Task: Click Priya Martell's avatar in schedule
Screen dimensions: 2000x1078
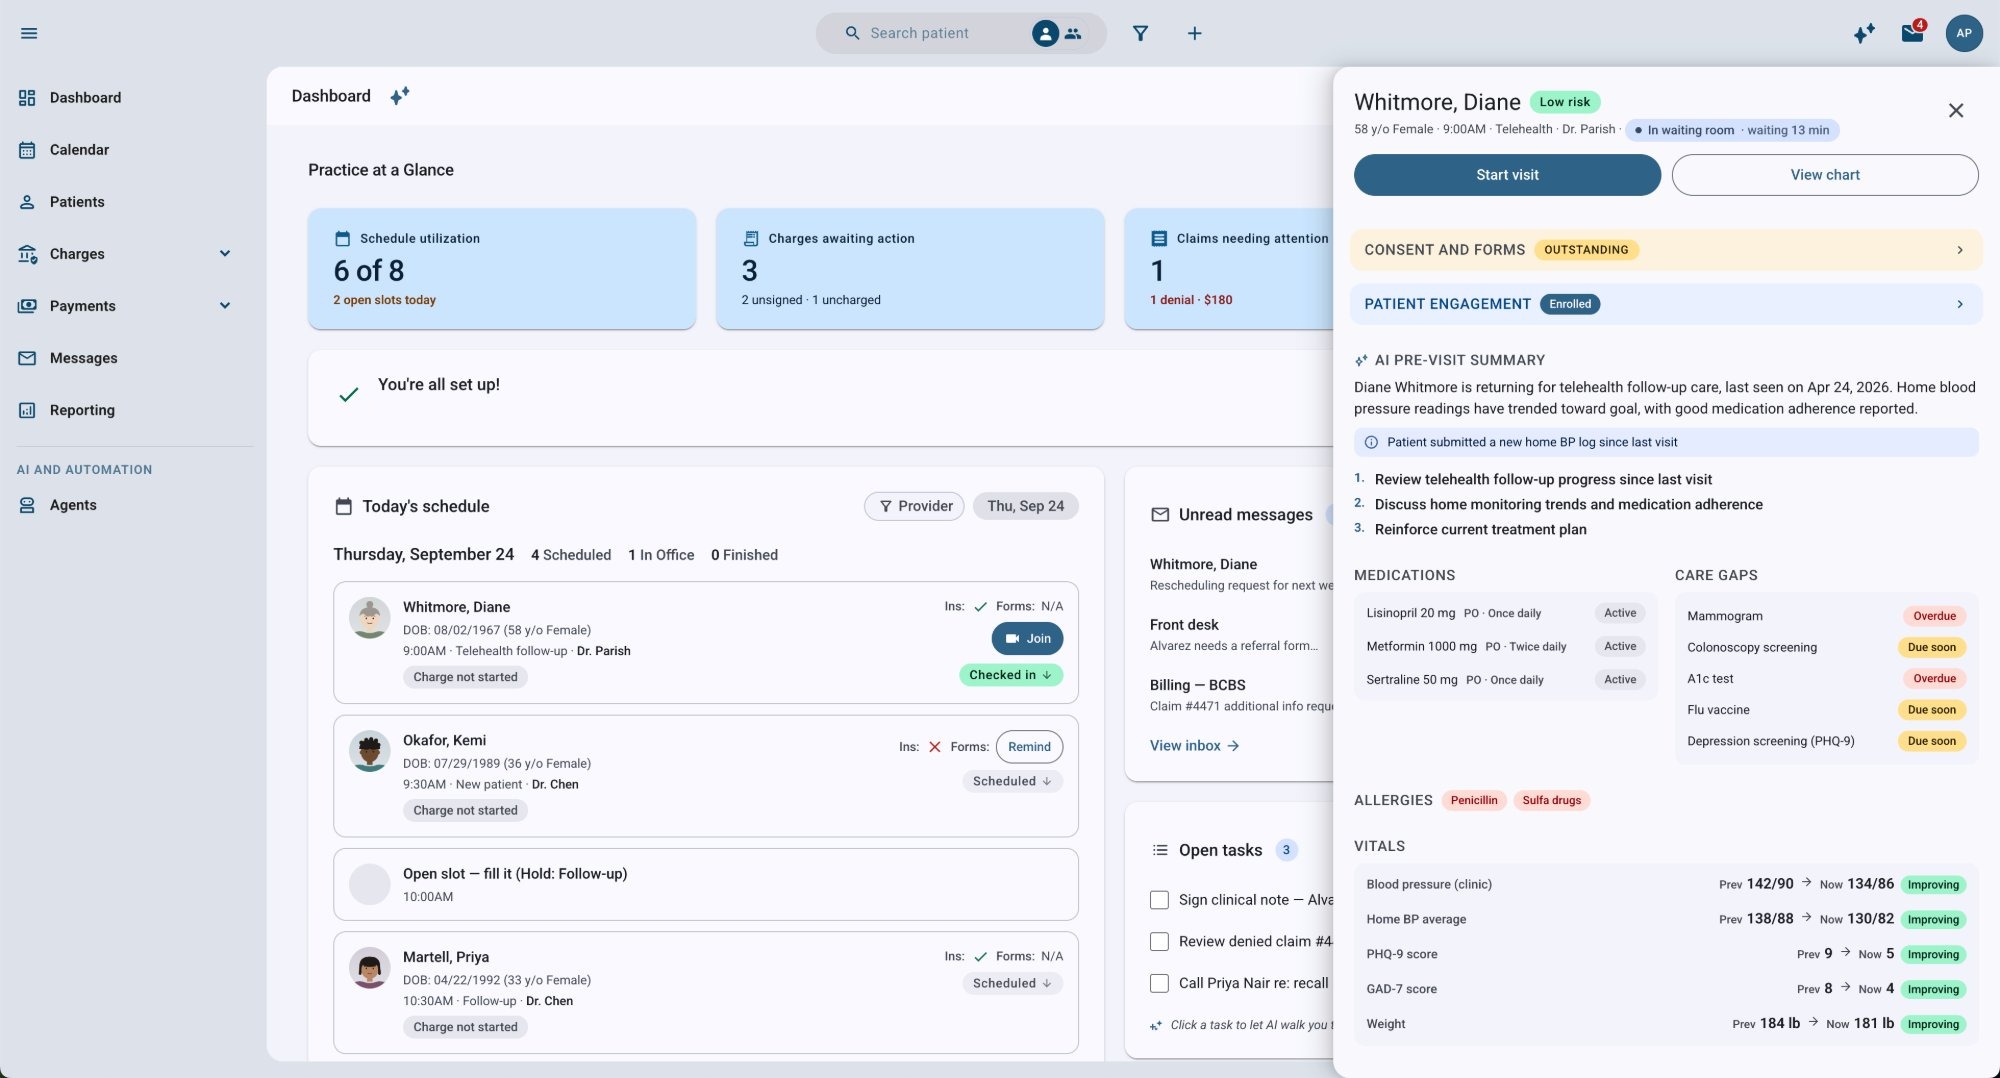Action: coord(370,968)
